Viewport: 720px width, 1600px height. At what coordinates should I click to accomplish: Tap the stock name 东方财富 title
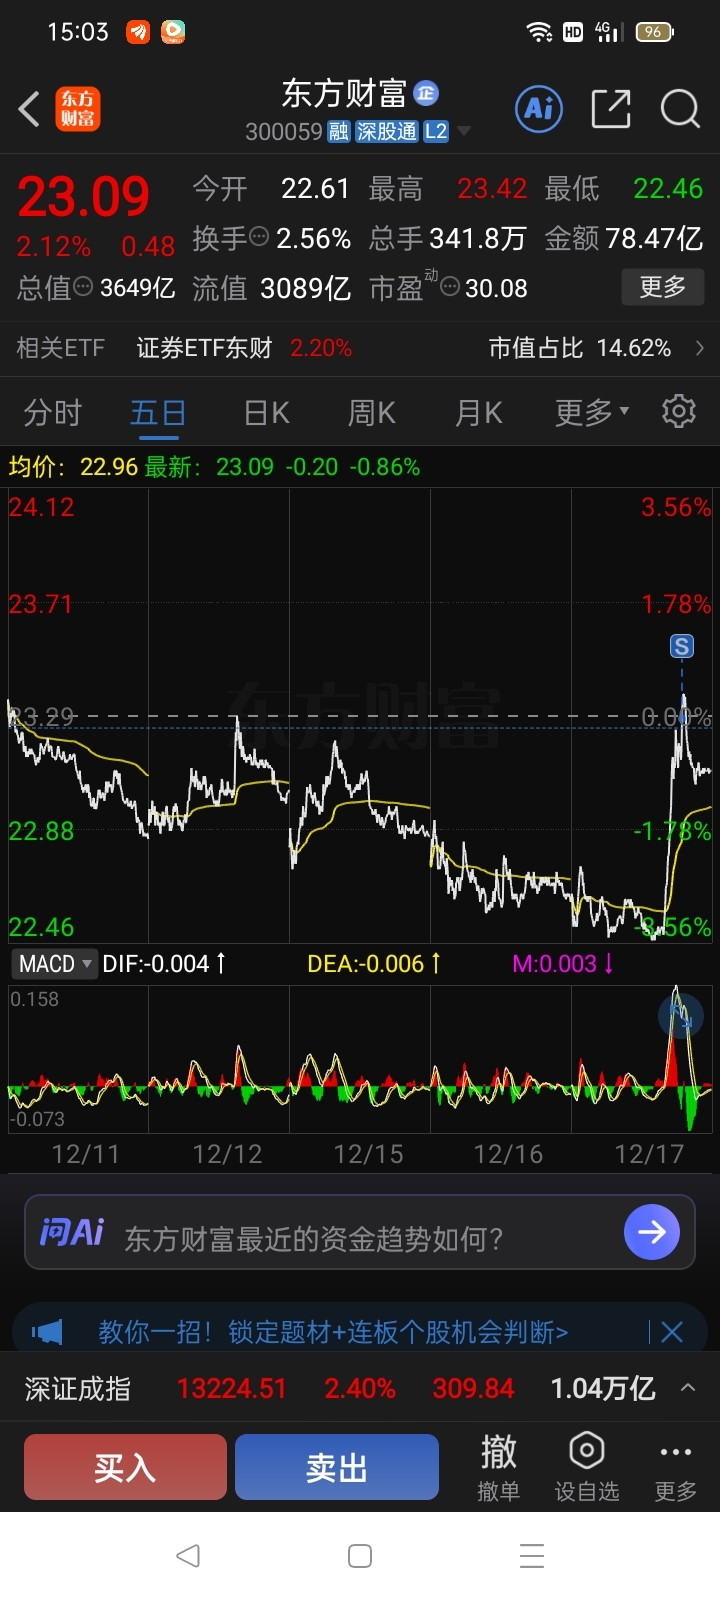coord(344,94)
